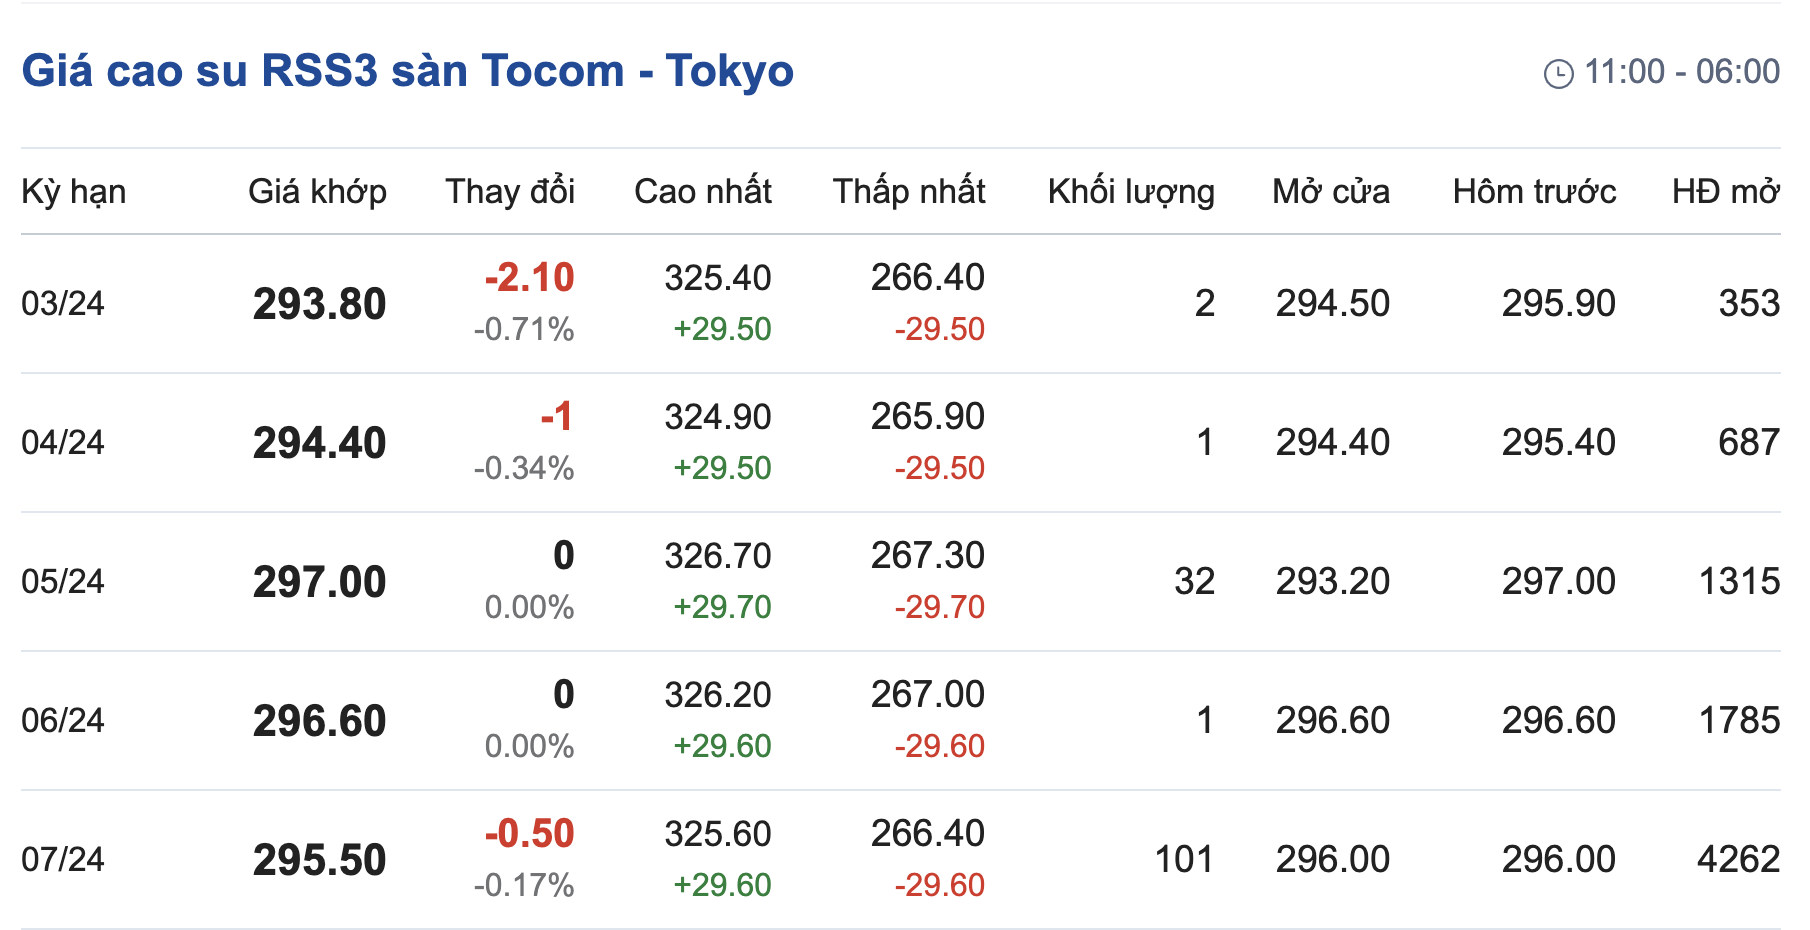Select the 07/24 contract row term
This screenshot has width=1810, height=930.
(63, 859)
